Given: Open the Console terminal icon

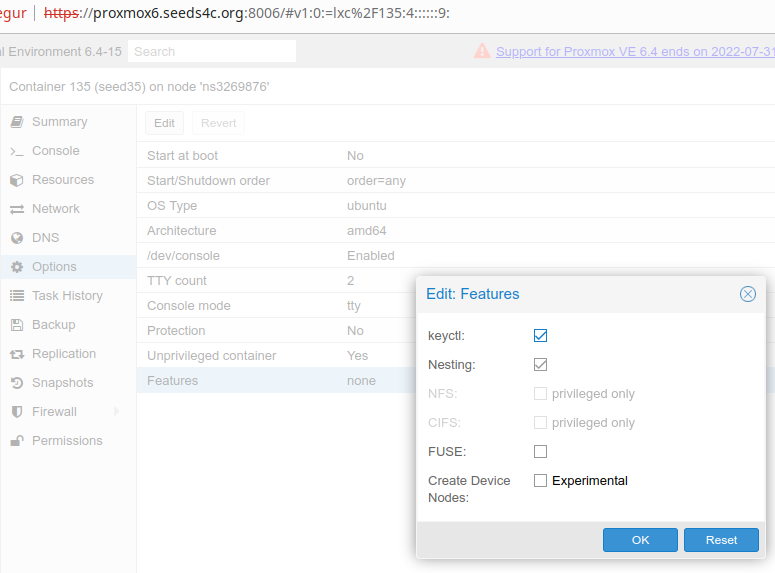Looking at the screenshot, I should click(x=16, y=151).
